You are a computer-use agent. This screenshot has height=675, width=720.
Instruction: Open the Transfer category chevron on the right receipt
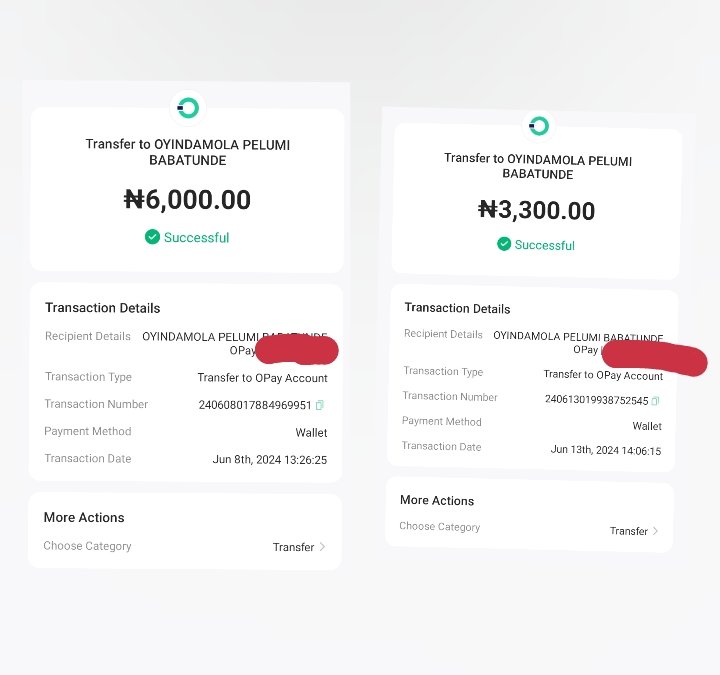click(x=655, y=531)
